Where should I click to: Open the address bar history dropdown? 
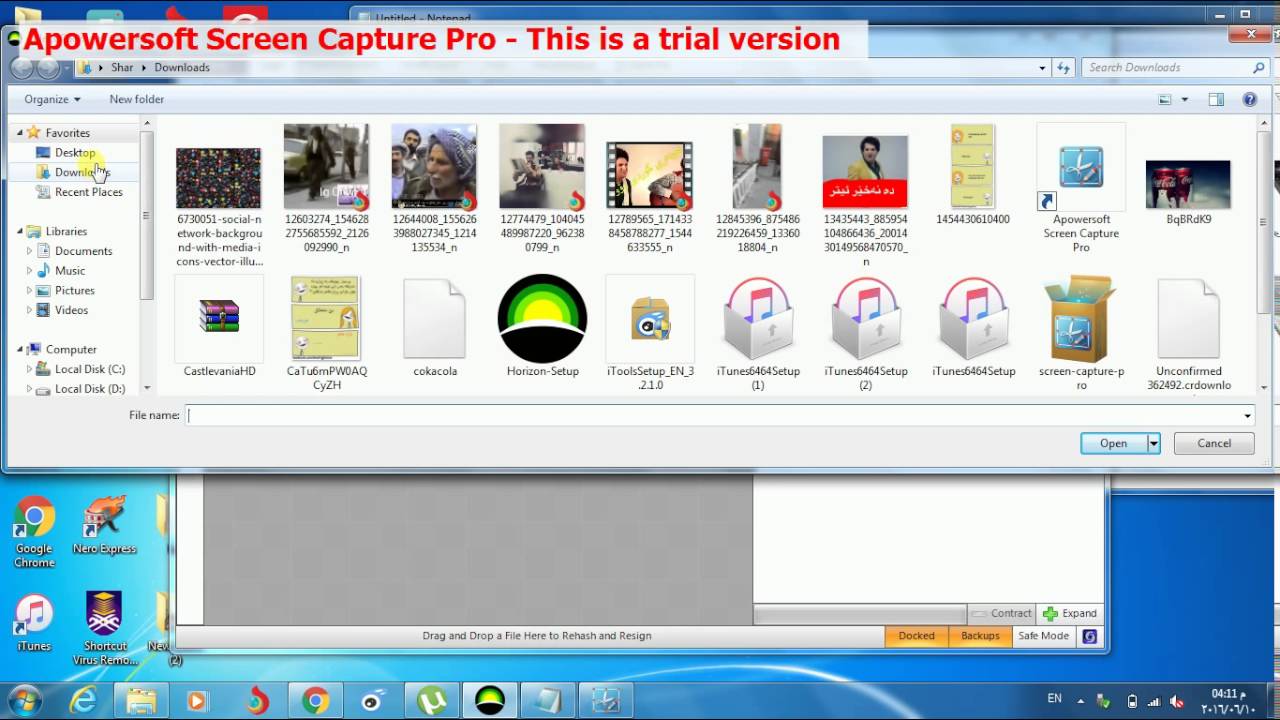click(x=1043, y=68)
